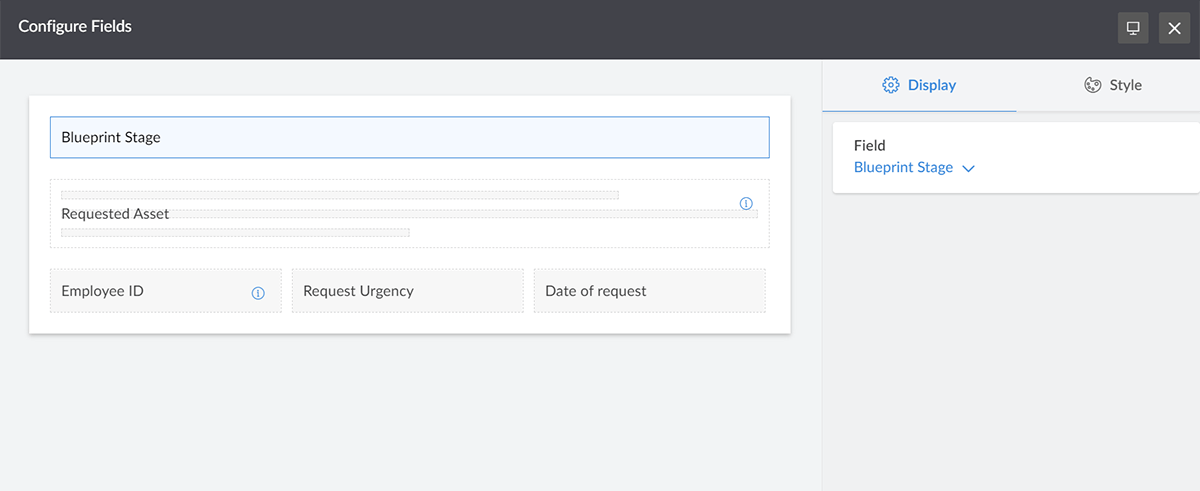Click the Field label in Display panel
1200x491 pixels.
870,145
